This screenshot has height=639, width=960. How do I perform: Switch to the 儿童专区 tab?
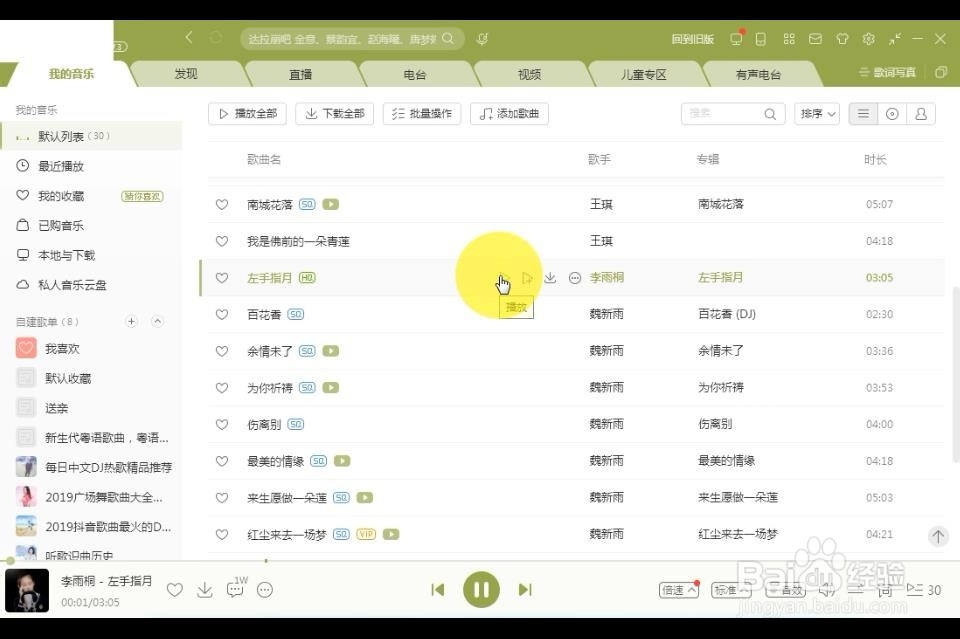pyautogui.click(x=644, y=74)
